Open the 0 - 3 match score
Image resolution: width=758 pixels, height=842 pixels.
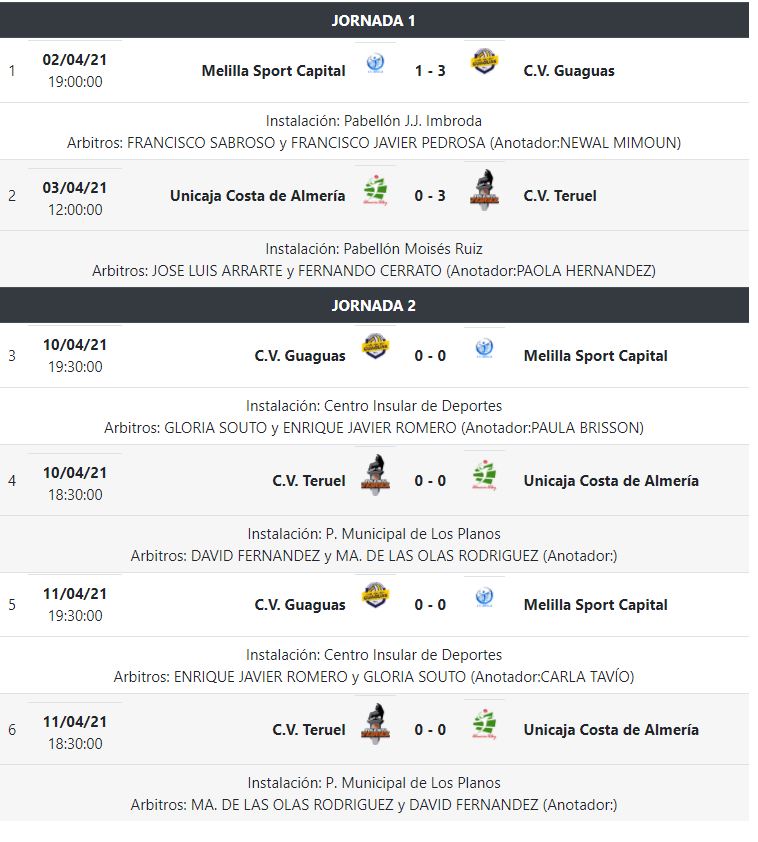430,196
